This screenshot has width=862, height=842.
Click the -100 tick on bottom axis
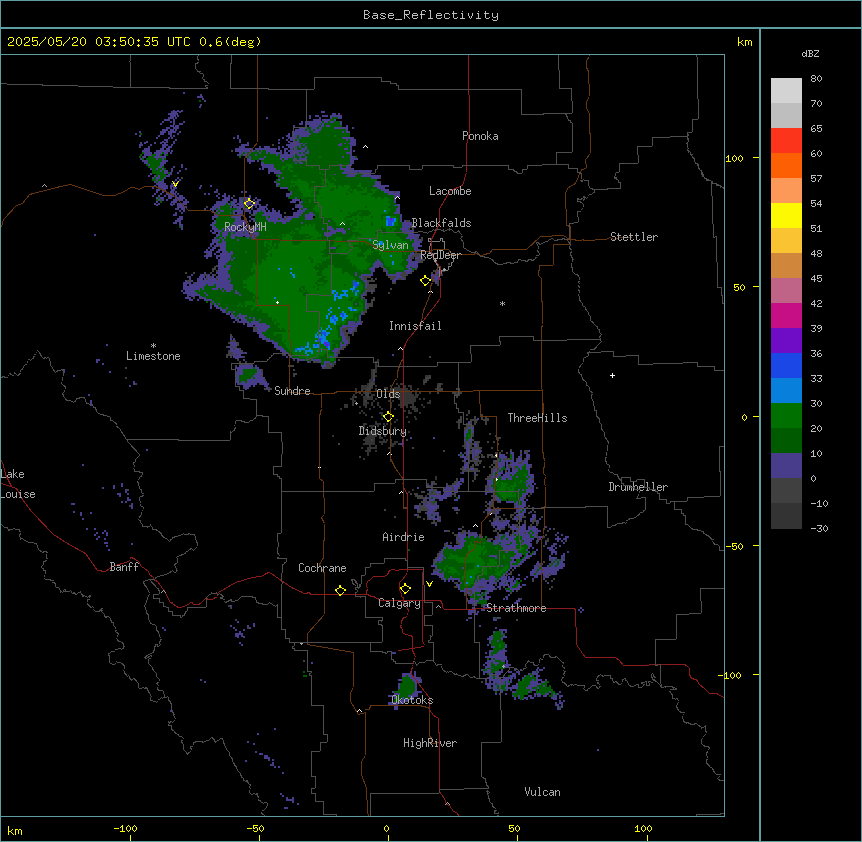point(125,828)
